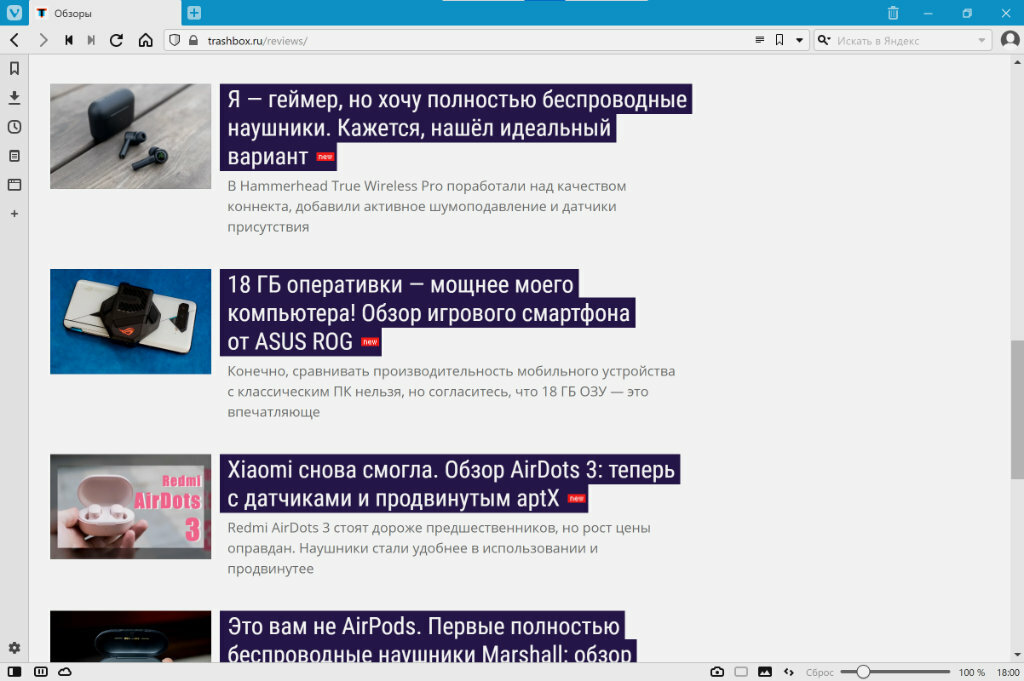Click the Marshall earbuds thumbnail
This screenshot has height=681, width=1024.
pyautogui.click(x=131, y=637)
